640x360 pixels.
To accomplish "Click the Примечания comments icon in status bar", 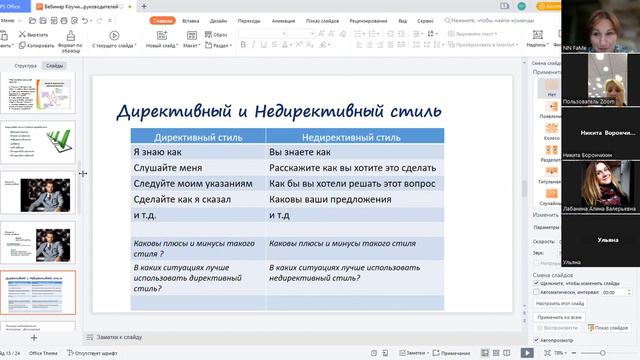I will (436, 353).
